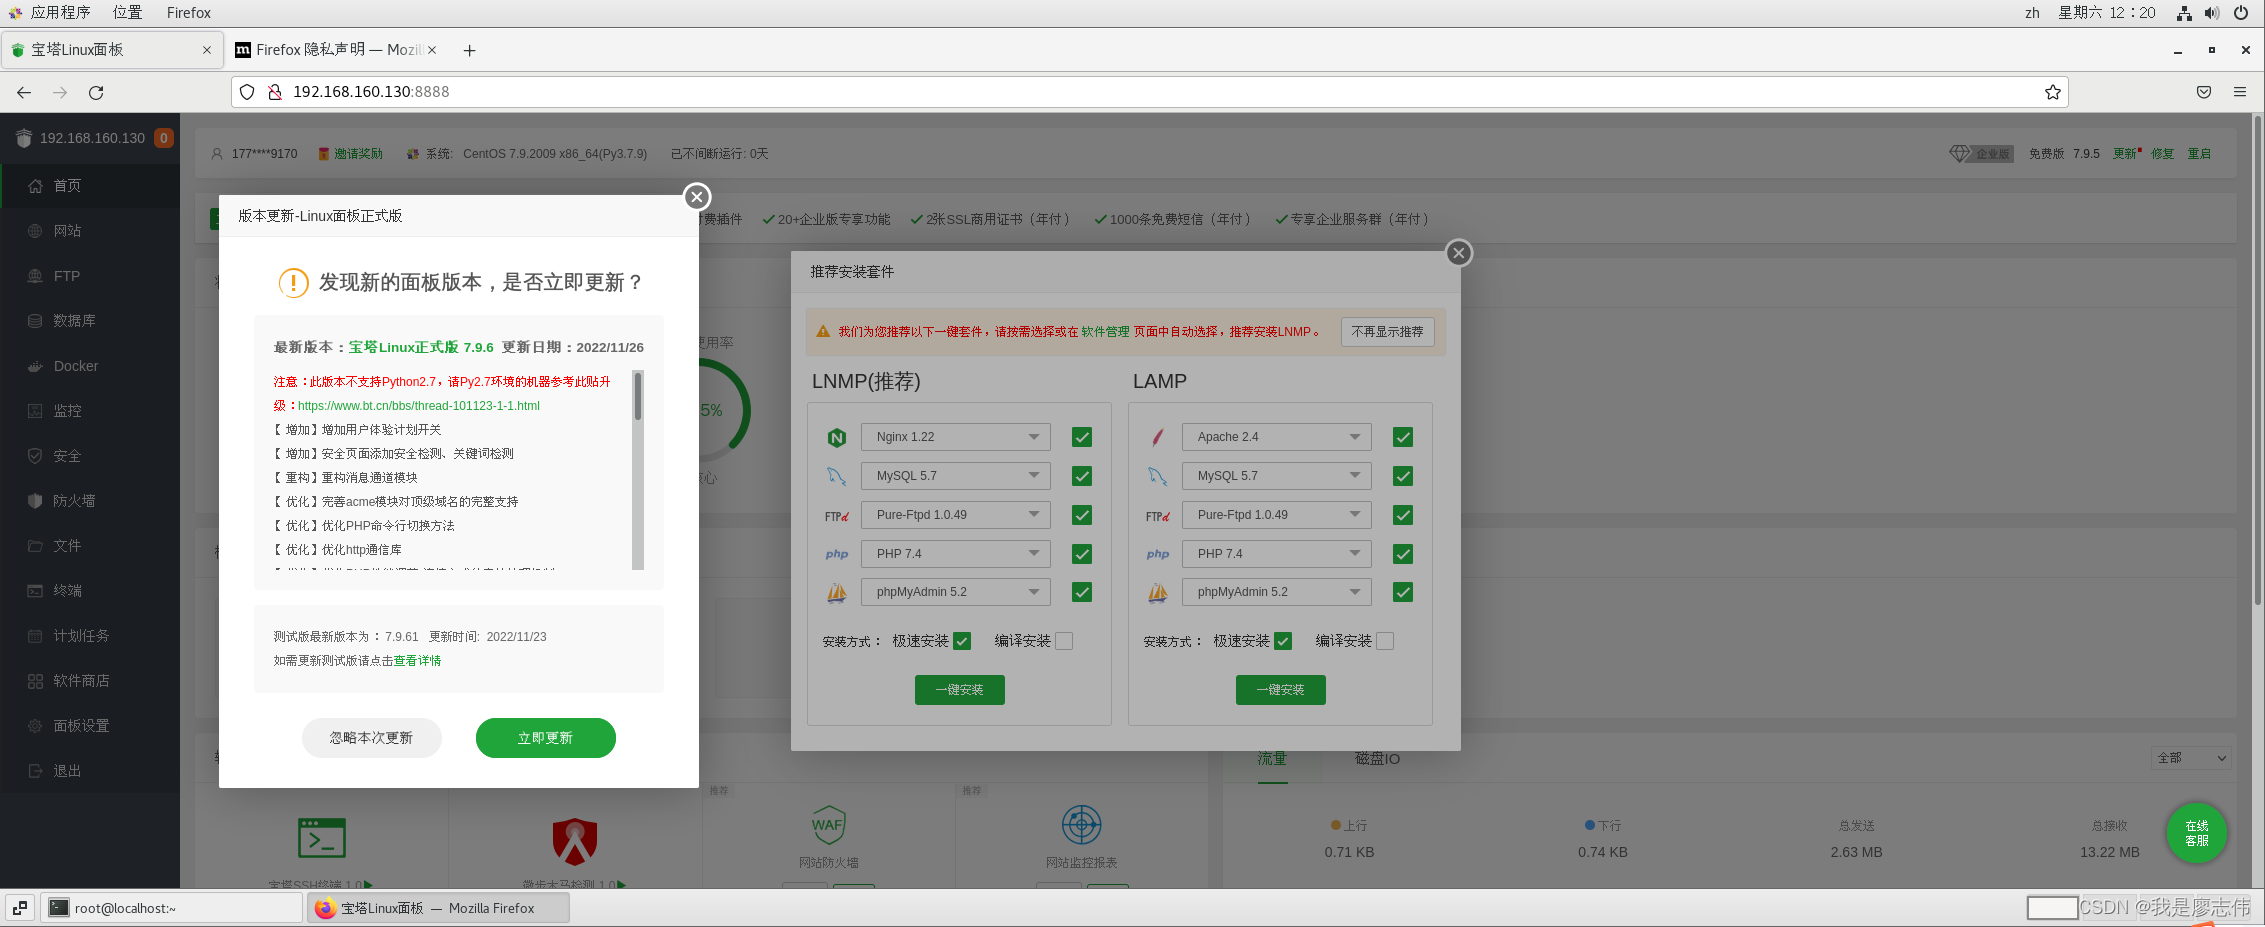Click the URL address field
Viewport: 2265px width, 927px height.
1150,92
